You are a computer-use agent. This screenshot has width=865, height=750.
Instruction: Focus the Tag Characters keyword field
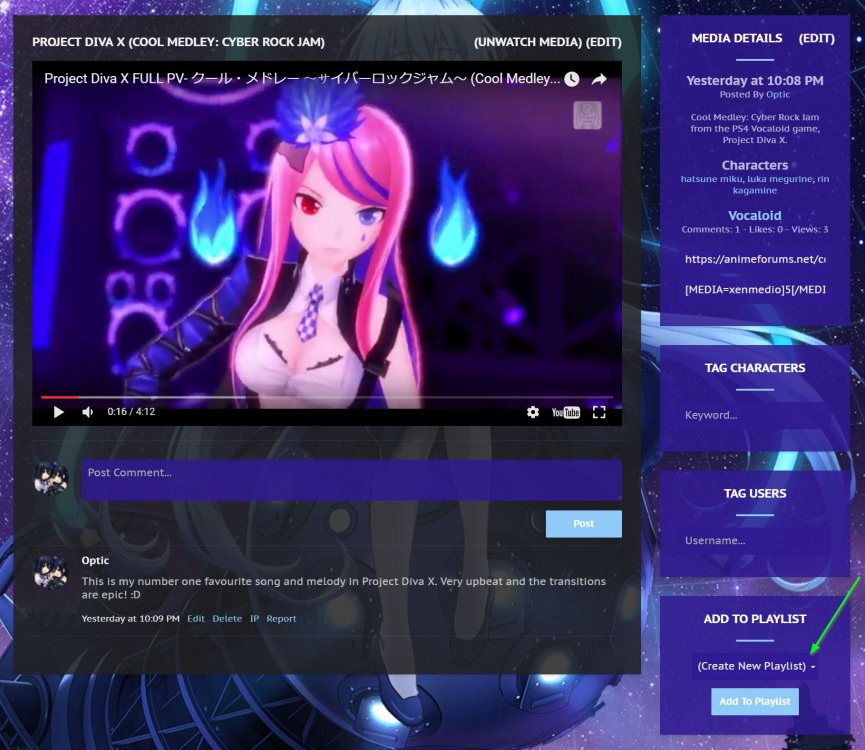[755, 415]
